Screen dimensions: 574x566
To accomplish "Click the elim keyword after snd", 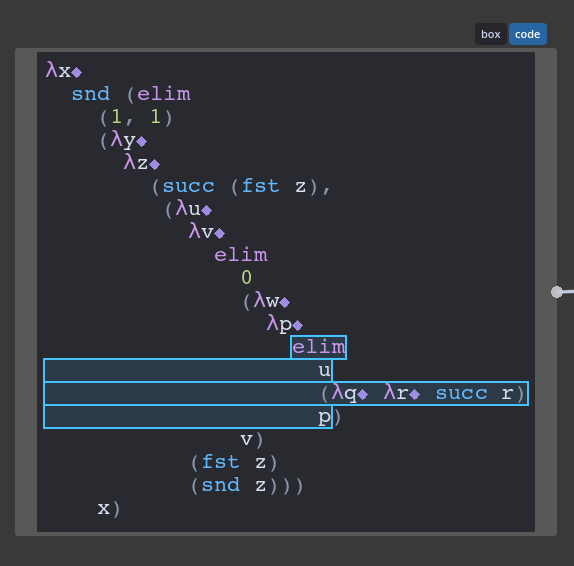I will pos(164,94).
